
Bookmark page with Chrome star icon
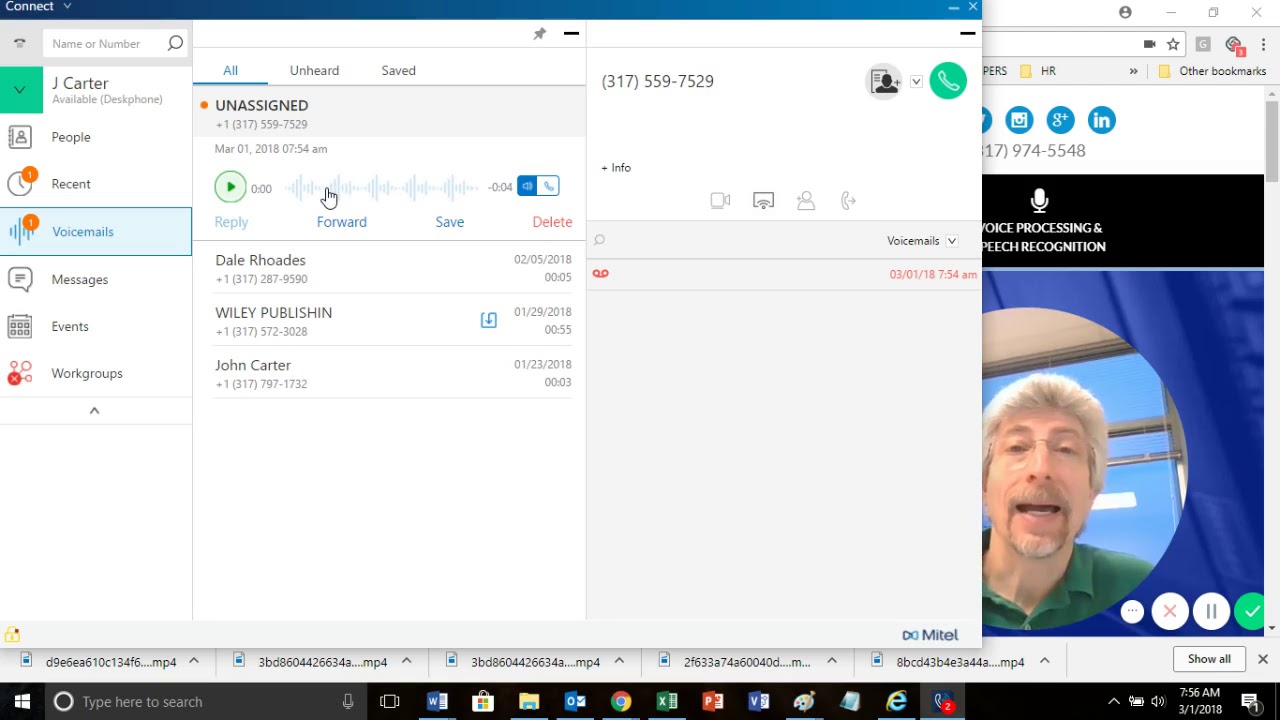[1173, 44]
